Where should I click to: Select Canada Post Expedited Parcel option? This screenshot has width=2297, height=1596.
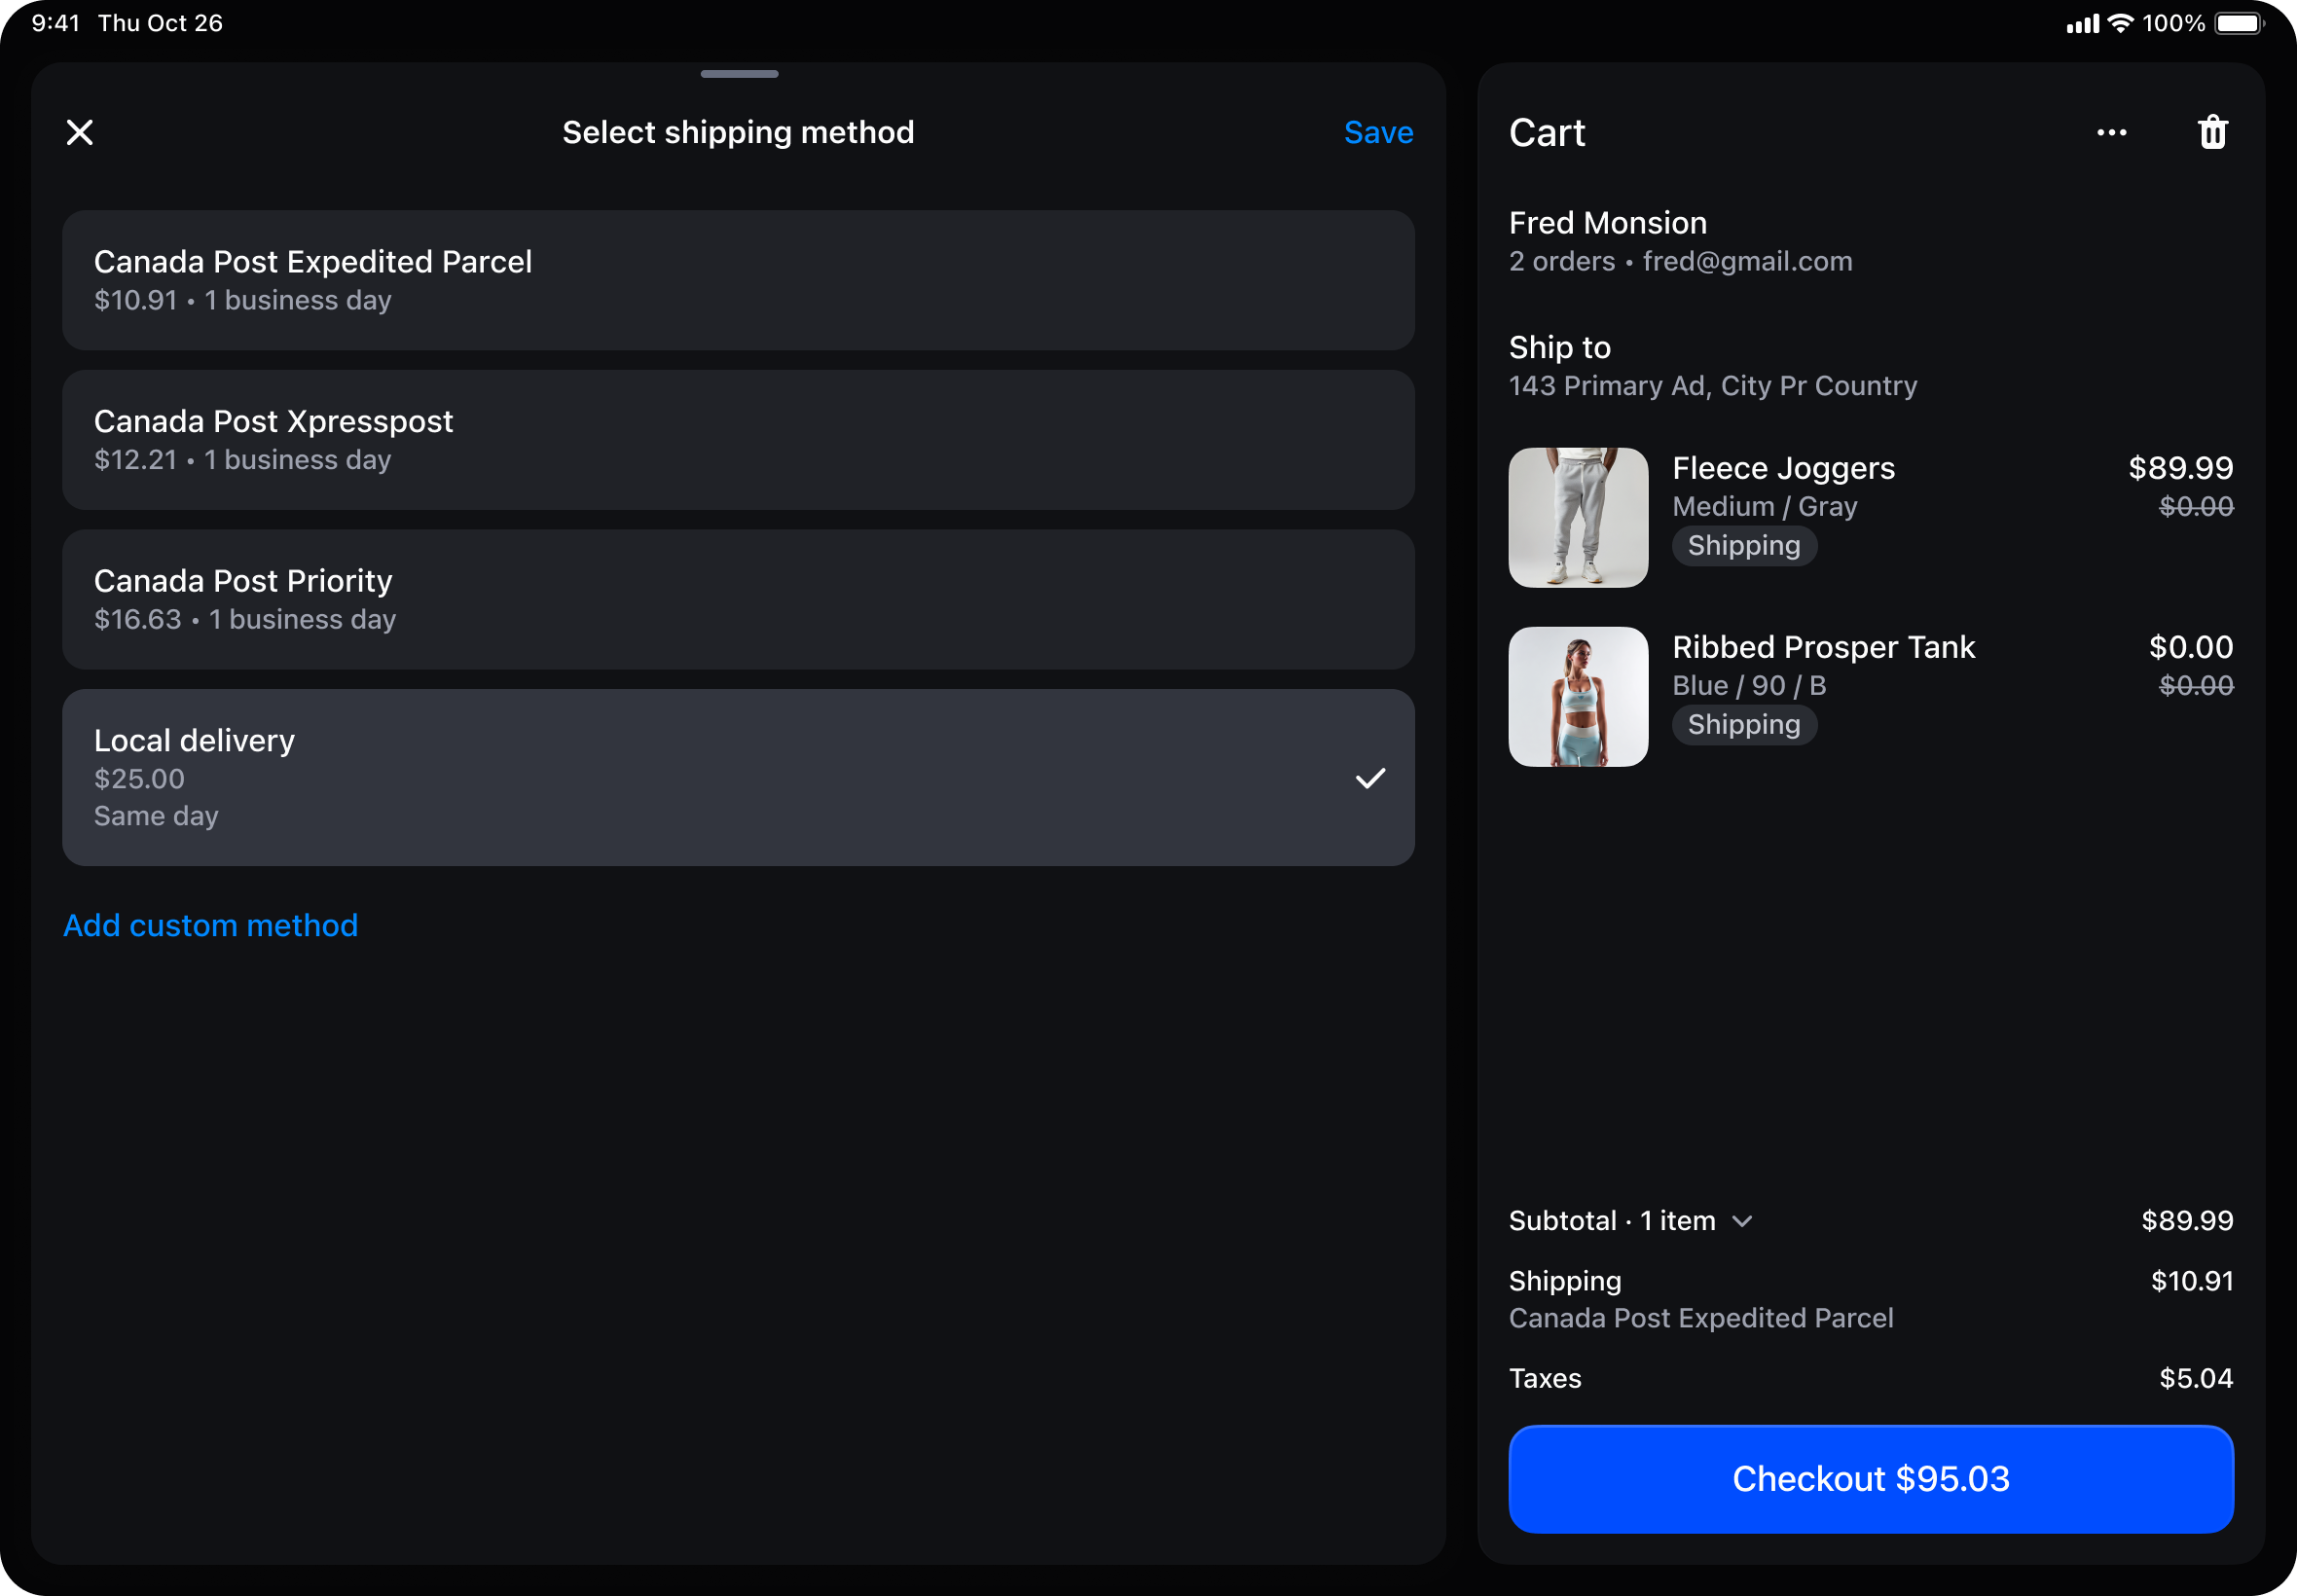pyautogui.click(x=738, y=280)
